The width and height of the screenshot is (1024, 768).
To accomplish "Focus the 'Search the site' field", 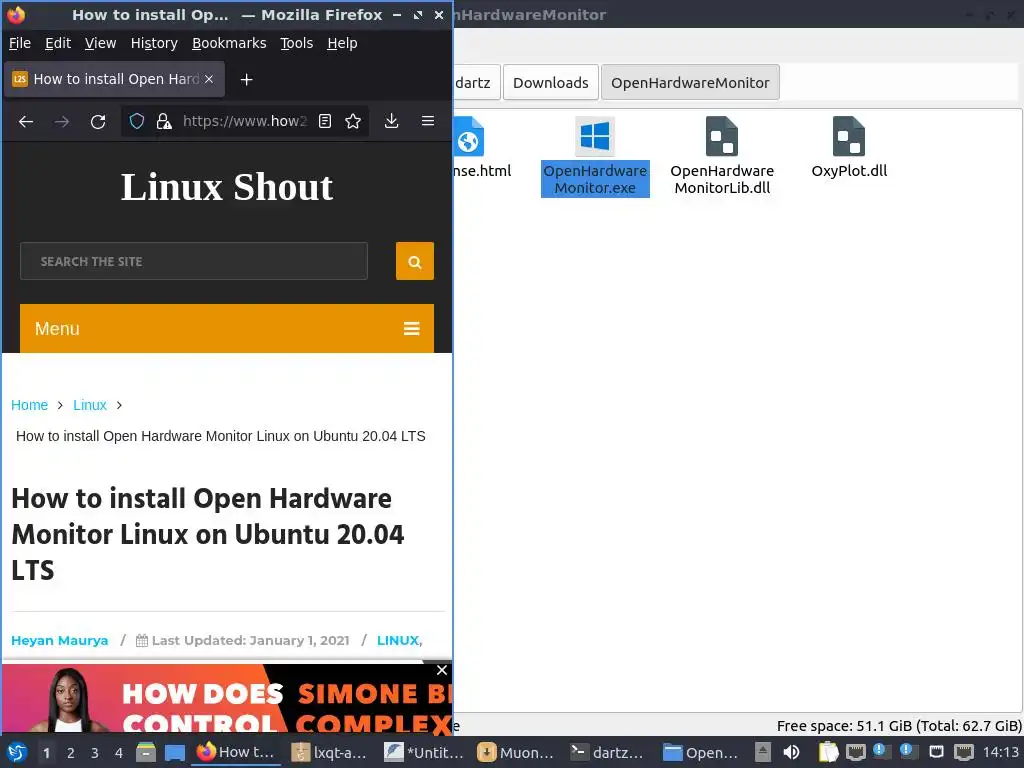I will pyautogui.click(x=194, y=261).
